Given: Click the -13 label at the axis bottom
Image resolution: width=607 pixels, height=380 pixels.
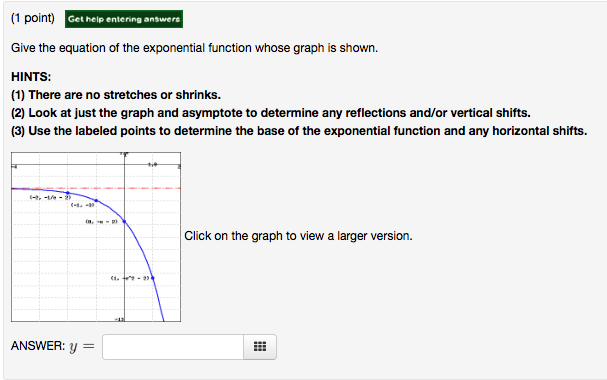Looking at the screenshot, I should [119, 319].
